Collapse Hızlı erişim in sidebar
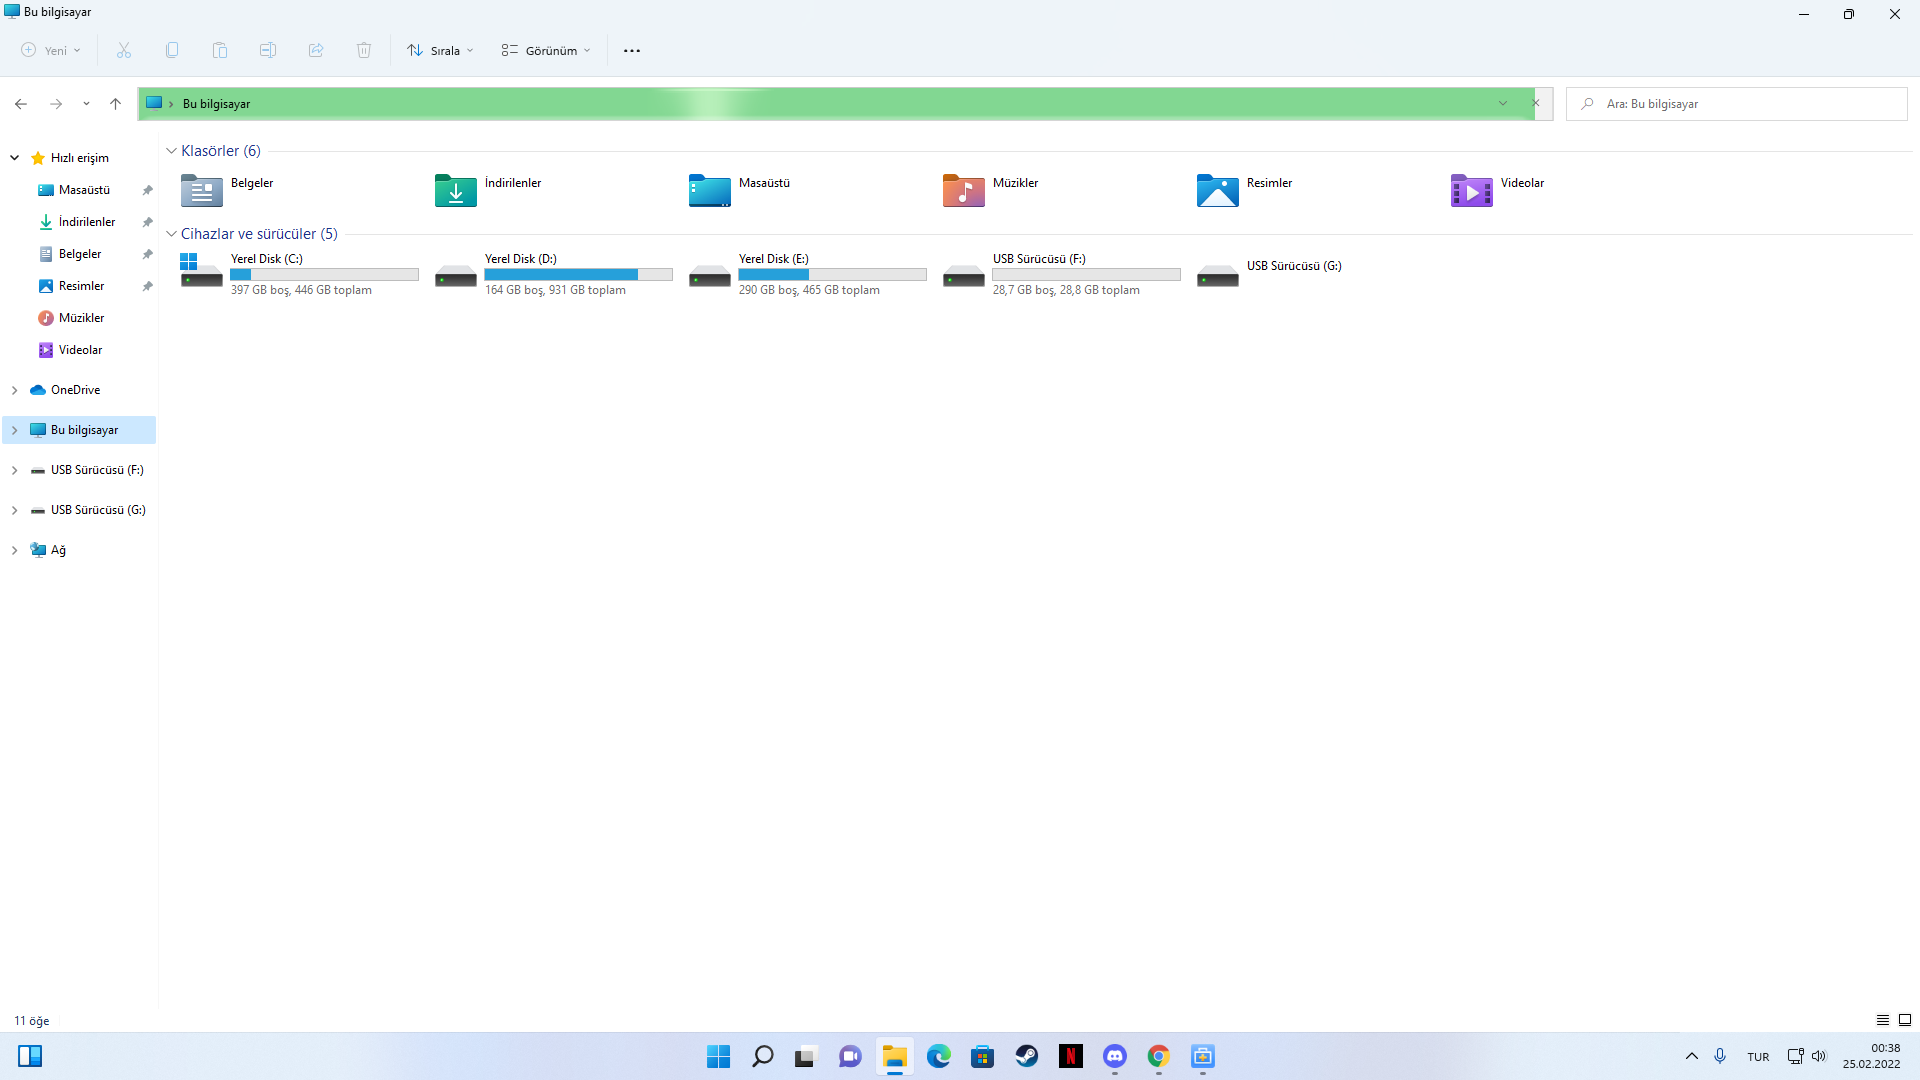 [15, 158]
